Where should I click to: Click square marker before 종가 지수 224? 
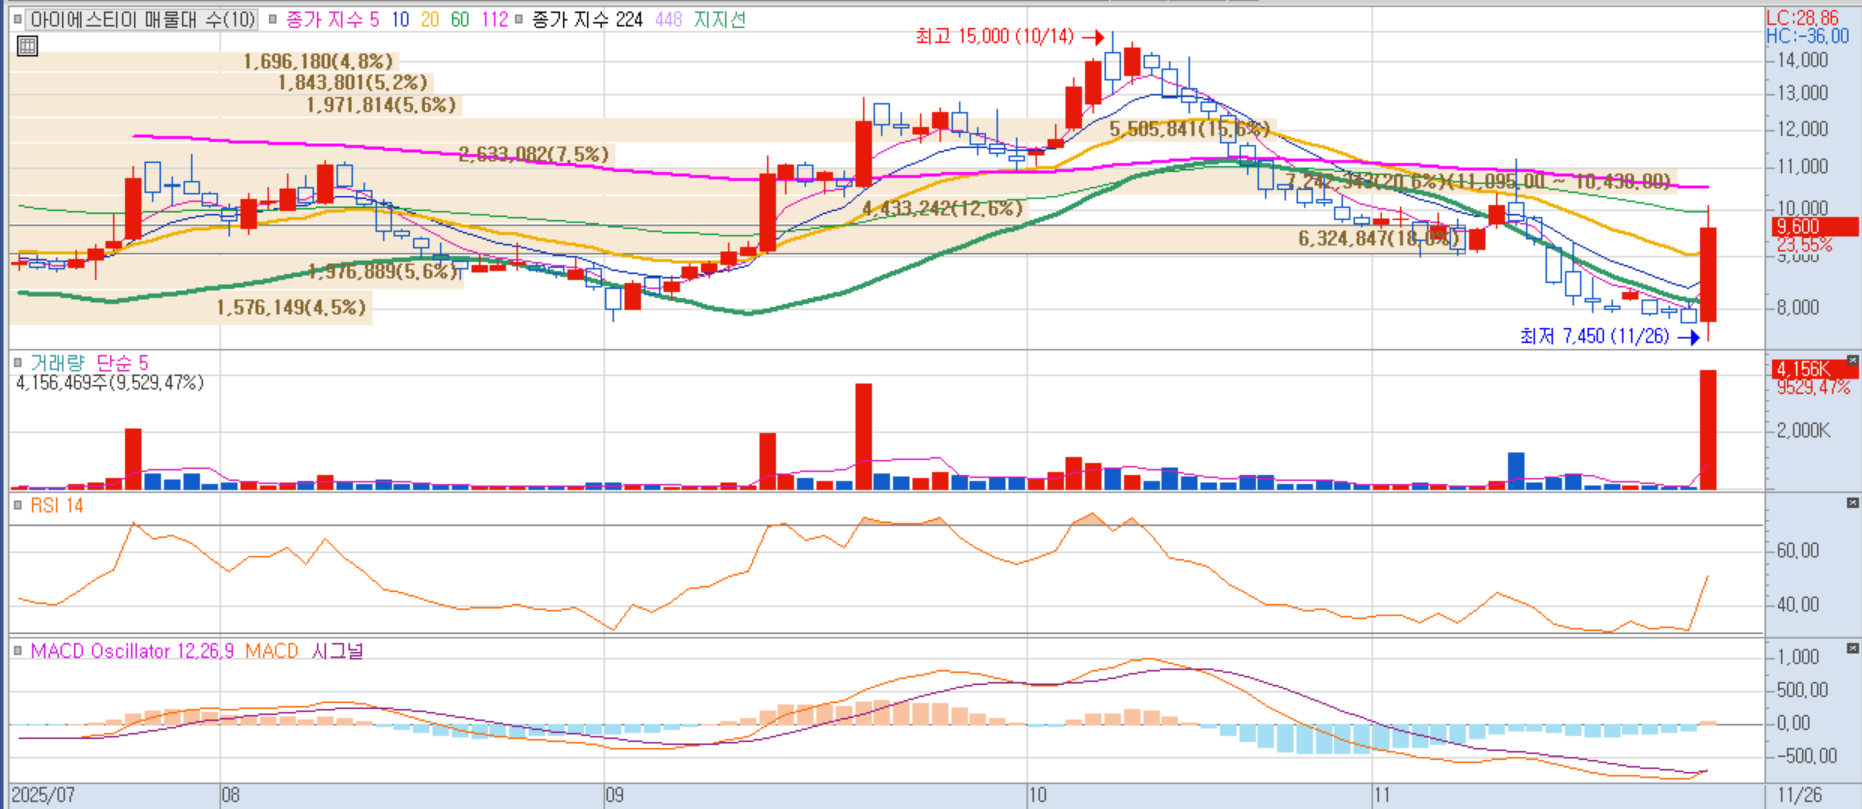[518, 19]
